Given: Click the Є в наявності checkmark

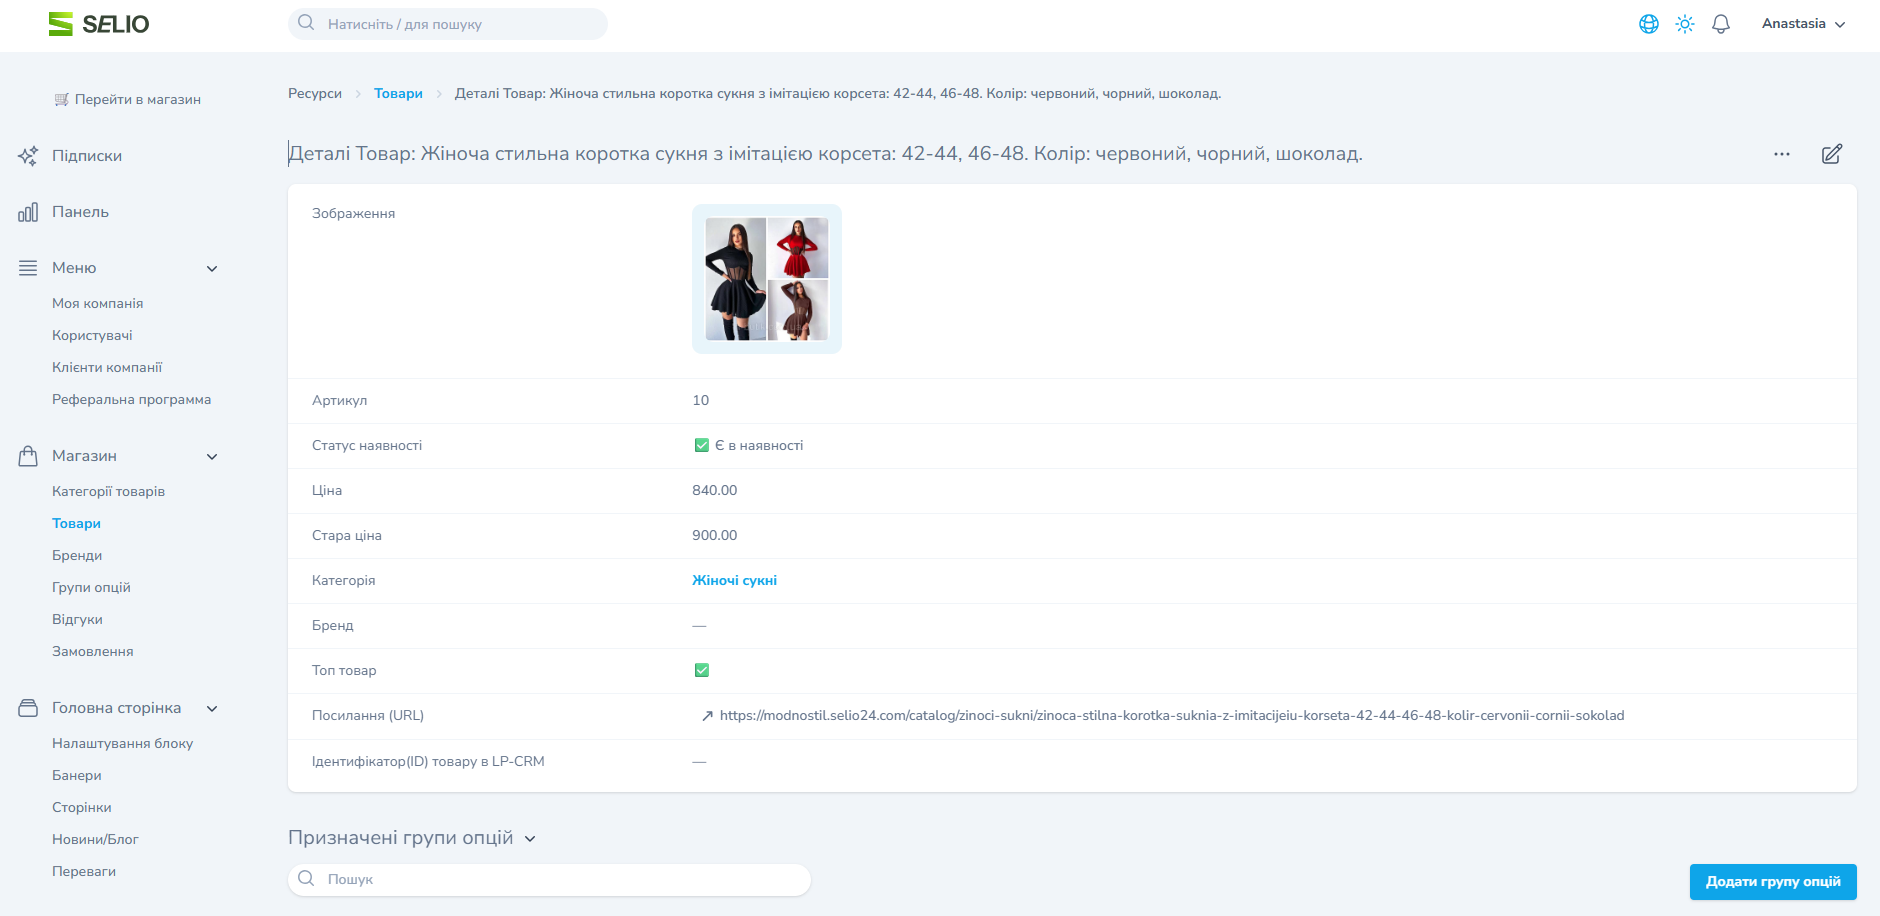Looking at the screenshot, I should tap(702, 445).
